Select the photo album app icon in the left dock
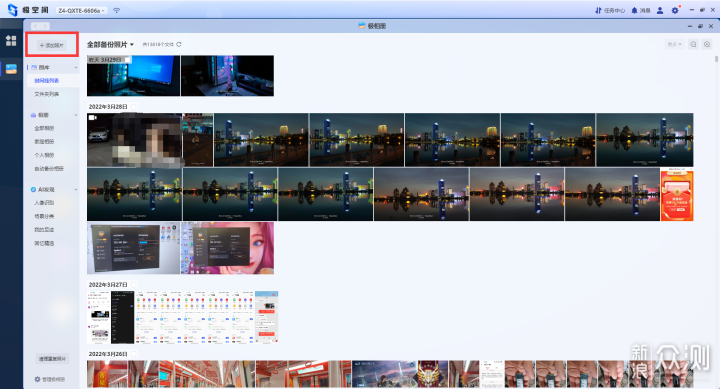 11,69
